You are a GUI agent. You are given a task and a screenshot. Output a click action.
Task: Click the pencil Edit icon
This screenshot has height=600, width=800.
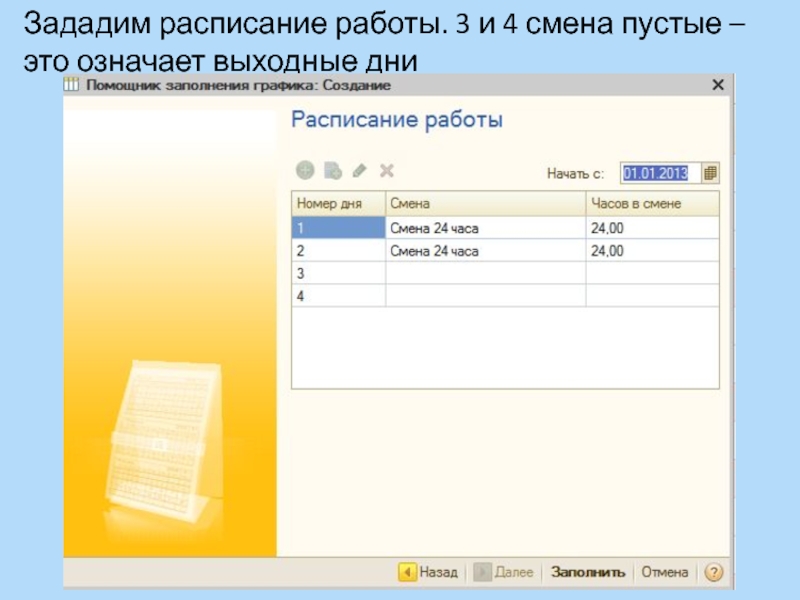[360, 170]
